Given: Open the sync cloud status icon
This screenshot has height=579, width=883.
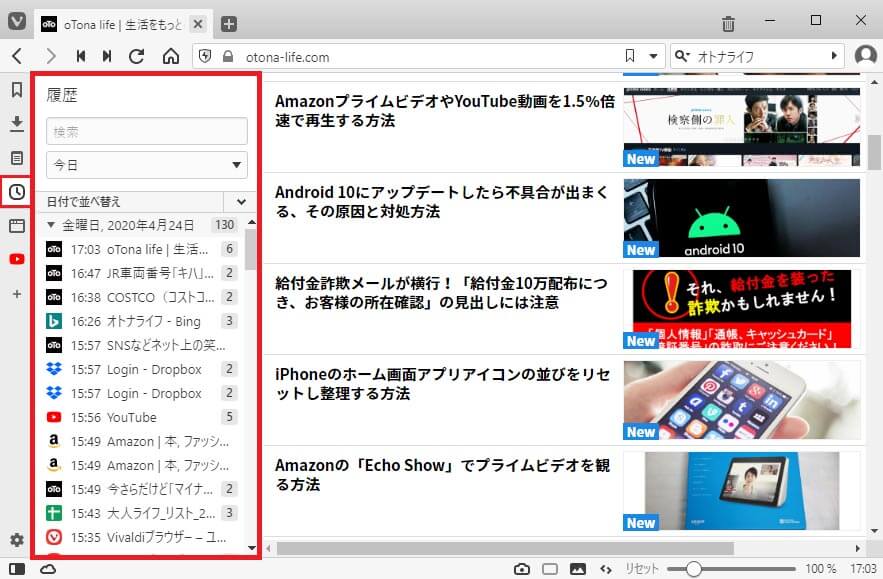Looking at the screenshot, I should point(48,569).
